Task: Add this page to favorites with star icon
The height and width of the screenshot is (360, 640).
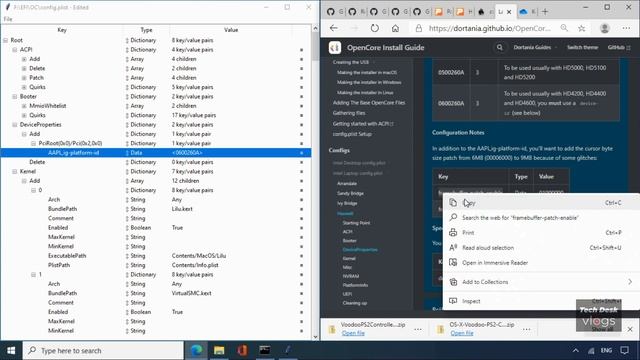Action: tap(582, 28)
